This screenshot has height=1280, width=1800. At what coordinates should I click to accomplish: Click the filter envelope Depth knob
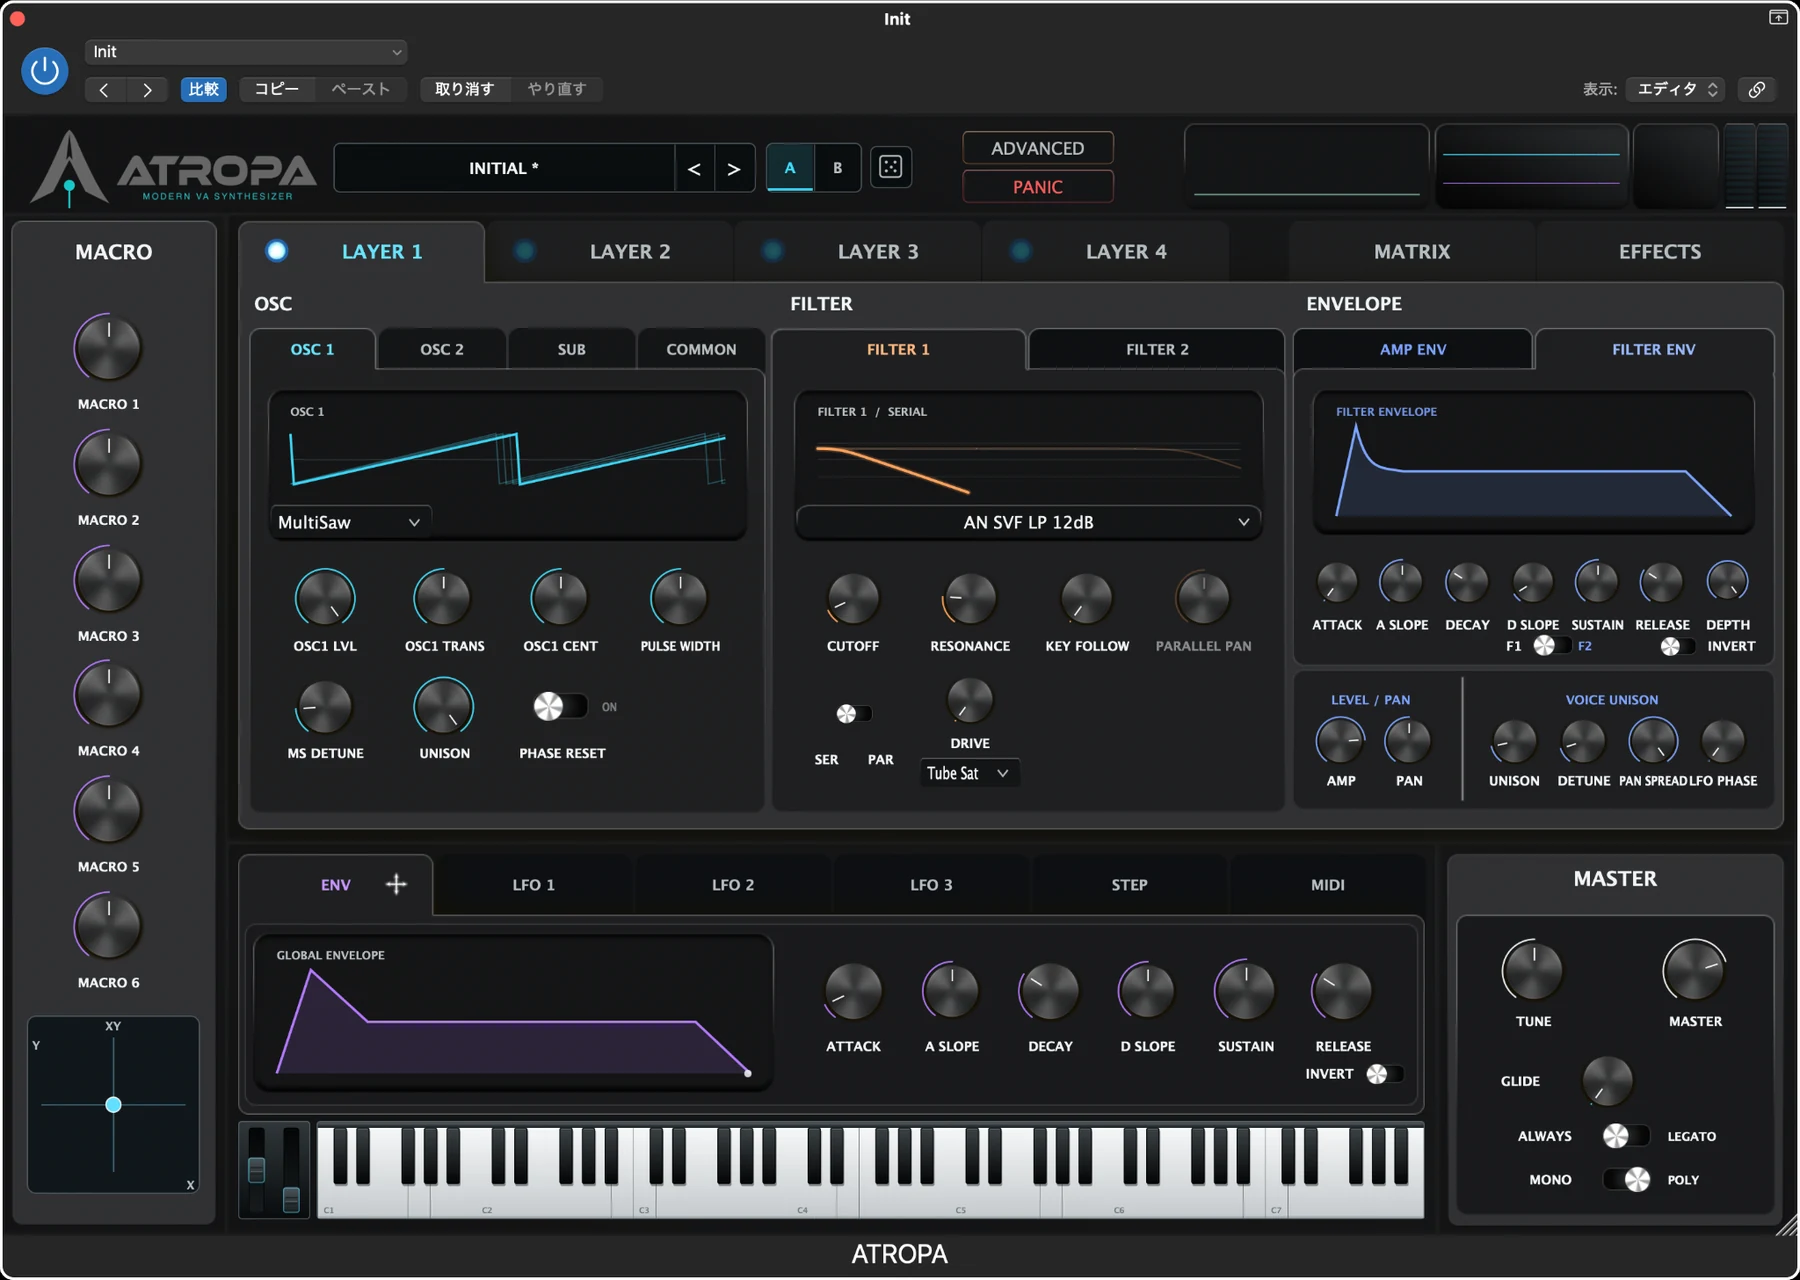pyautogui.click(x=1727, y=581)
